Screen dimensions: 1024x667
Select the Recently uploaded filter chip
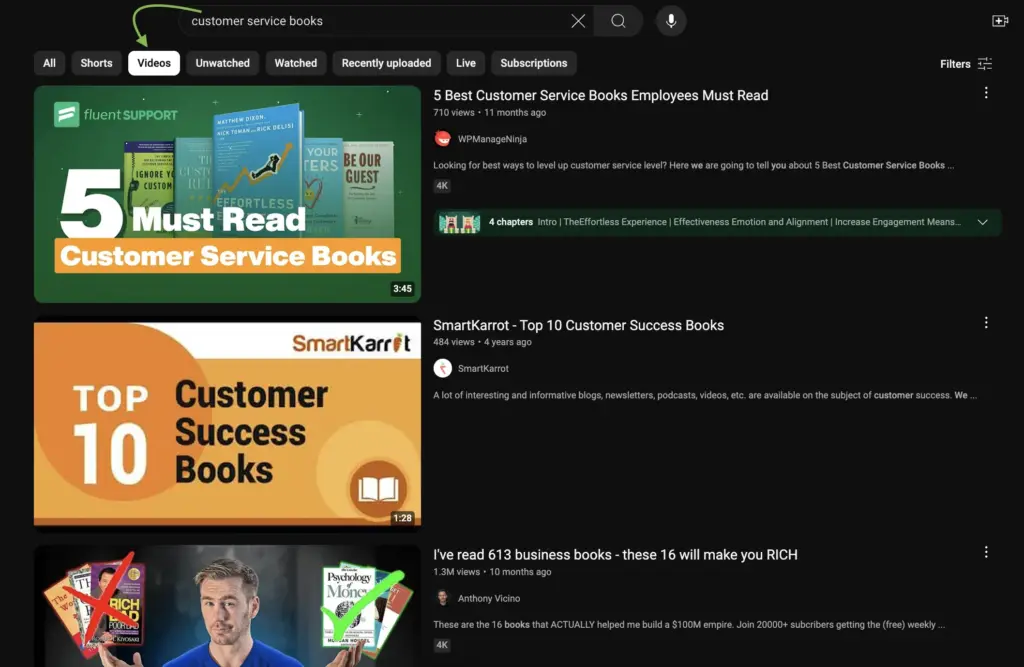click(x=387, y=63)
